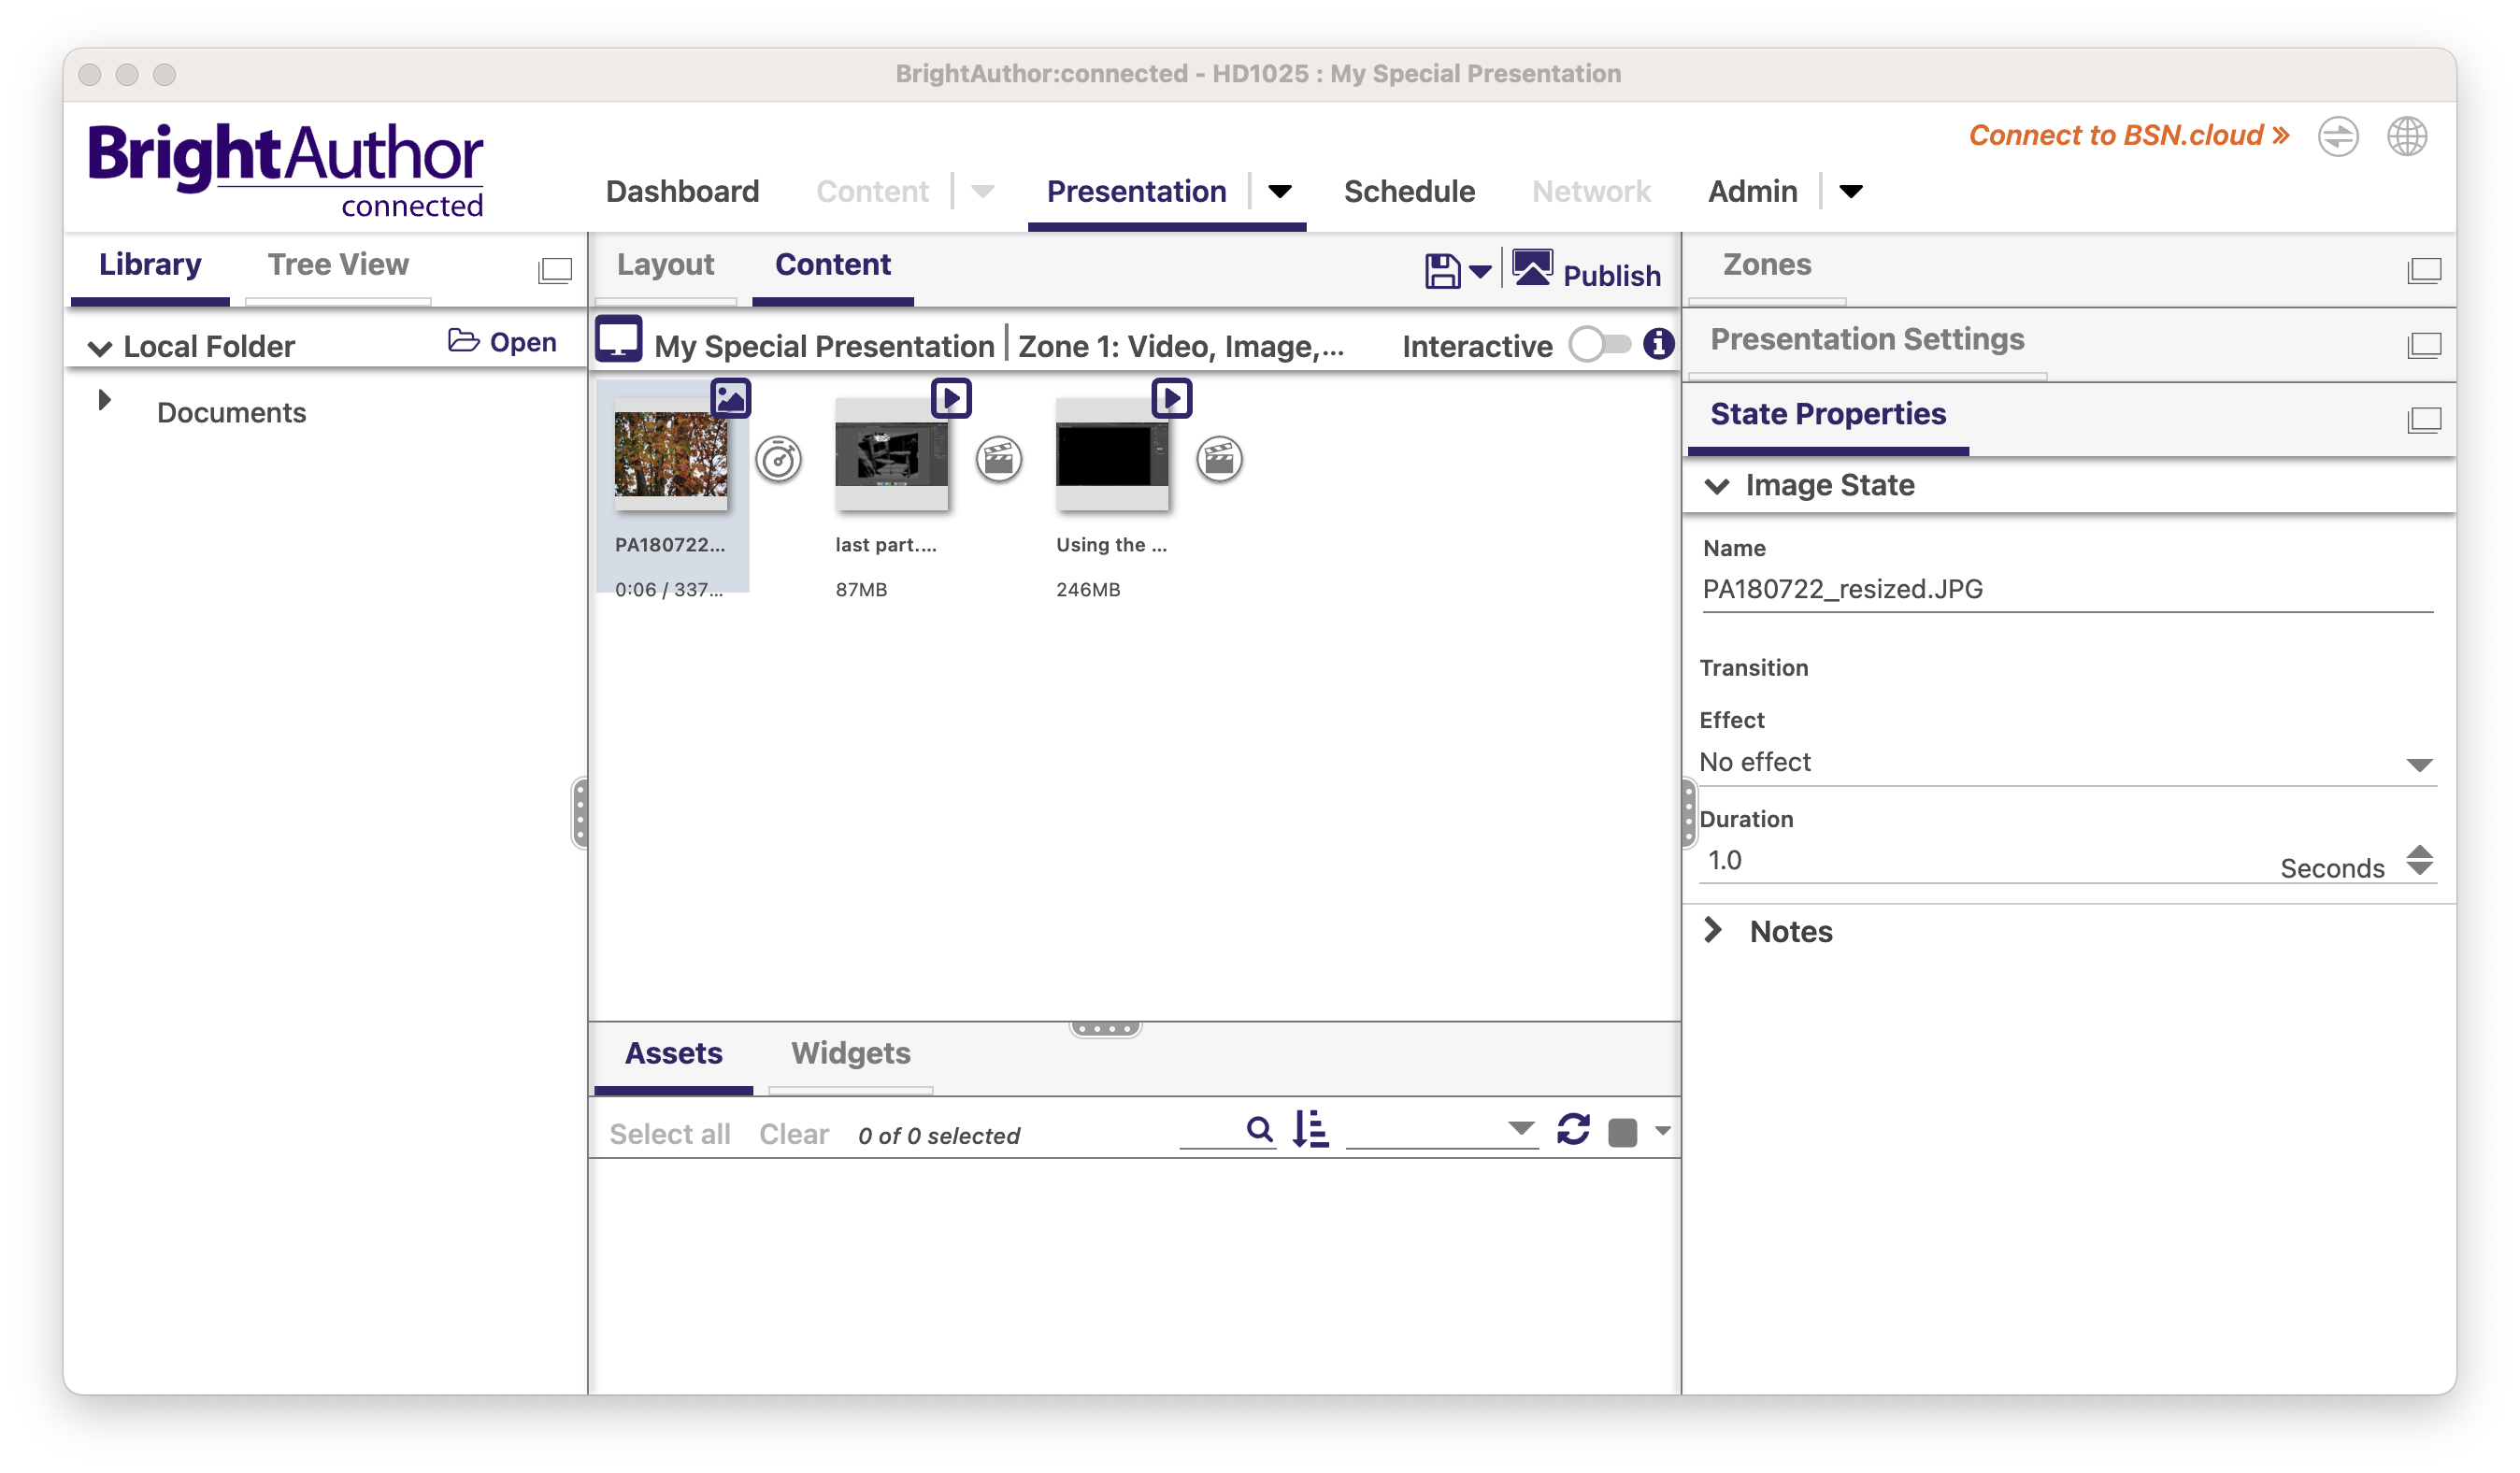Open the sort field dropdown
Viewport: 2520px width, 1473px height.
point(1442,1129)
